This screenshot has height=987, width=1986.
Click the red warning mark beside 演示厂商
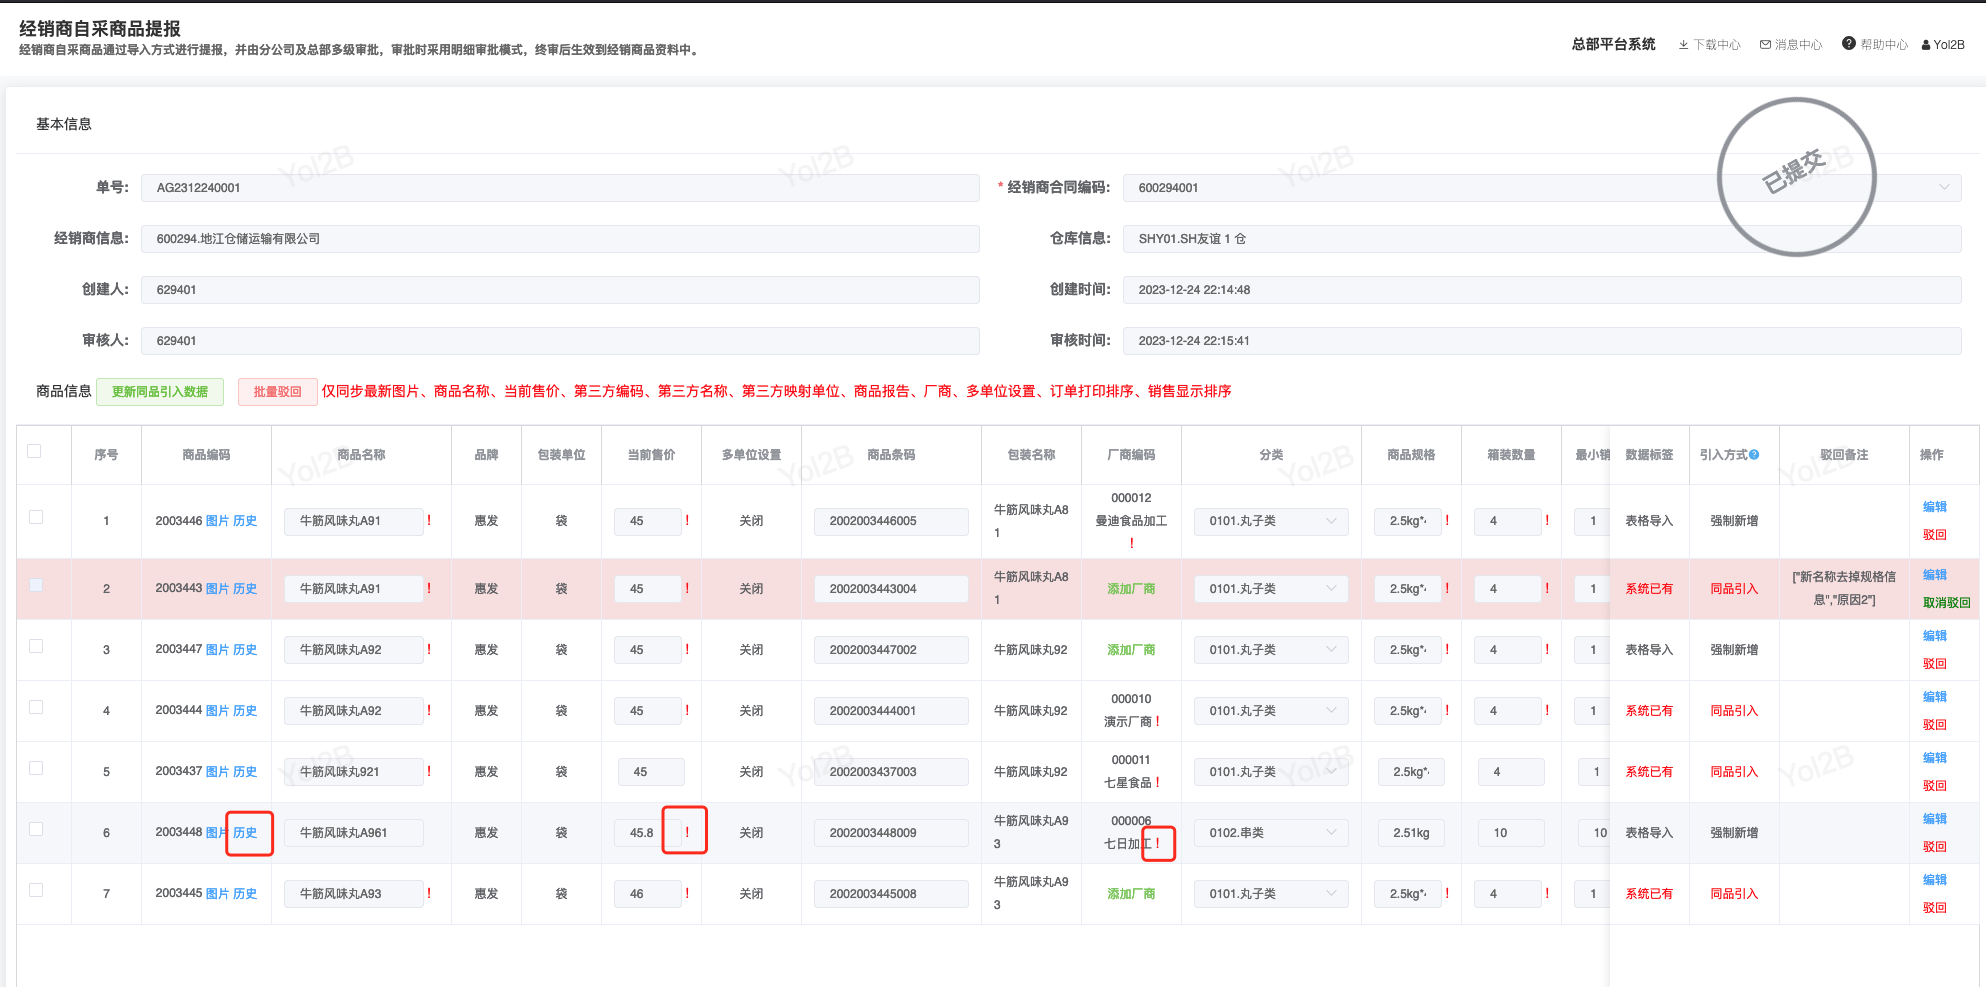1158,721
